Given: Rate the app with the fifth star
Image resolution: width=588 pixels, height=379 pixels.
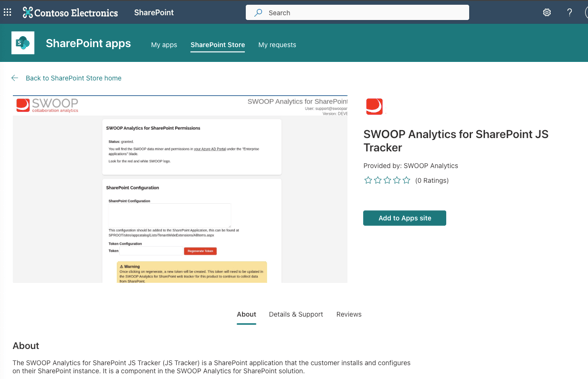Looking at the screenshot, I should pyautogui.click(x=406, y=180).
